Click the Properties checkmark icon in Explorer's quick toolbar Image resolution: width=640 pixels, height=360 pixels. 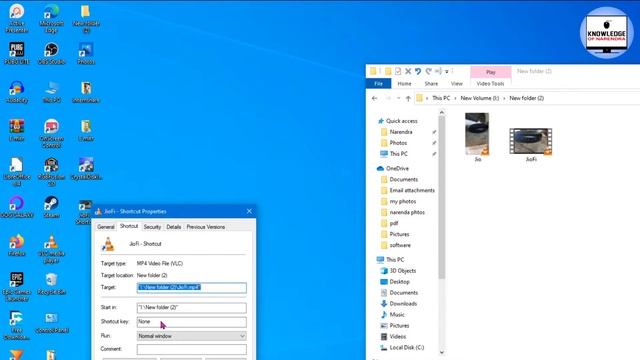click(x=398, y=71)
